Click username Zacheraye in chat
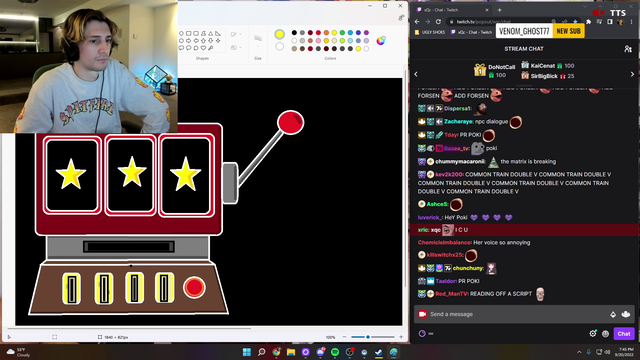The image size is (640, 360). [x=458, y=122]
